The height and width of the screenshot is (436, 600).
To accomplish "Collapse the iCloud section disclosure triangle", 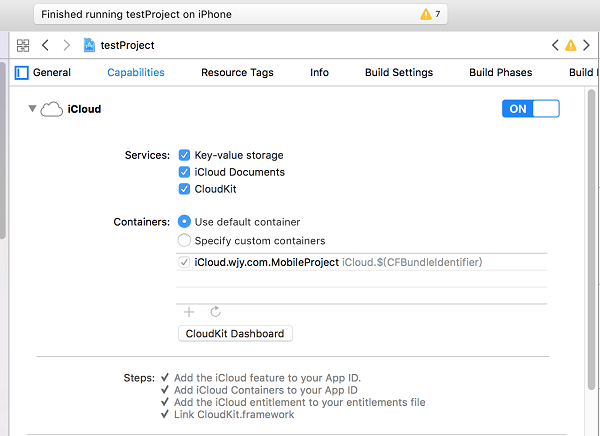I will 32,110.
